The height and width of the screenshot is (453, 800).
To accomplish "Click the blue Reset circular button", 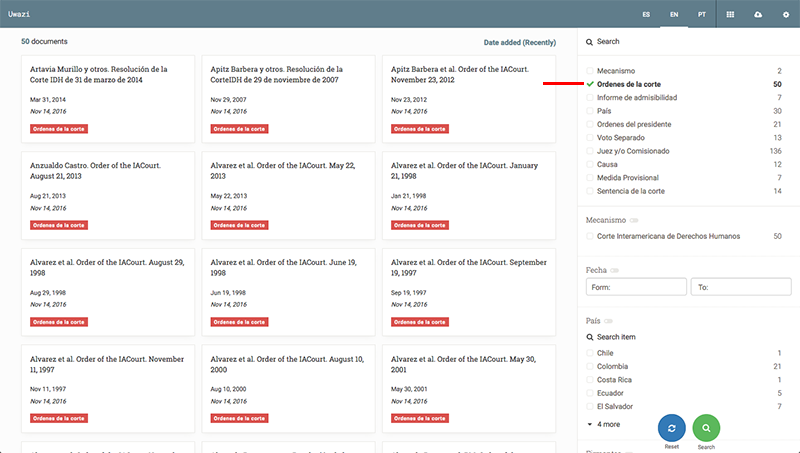I will click(x=671, y=428).
